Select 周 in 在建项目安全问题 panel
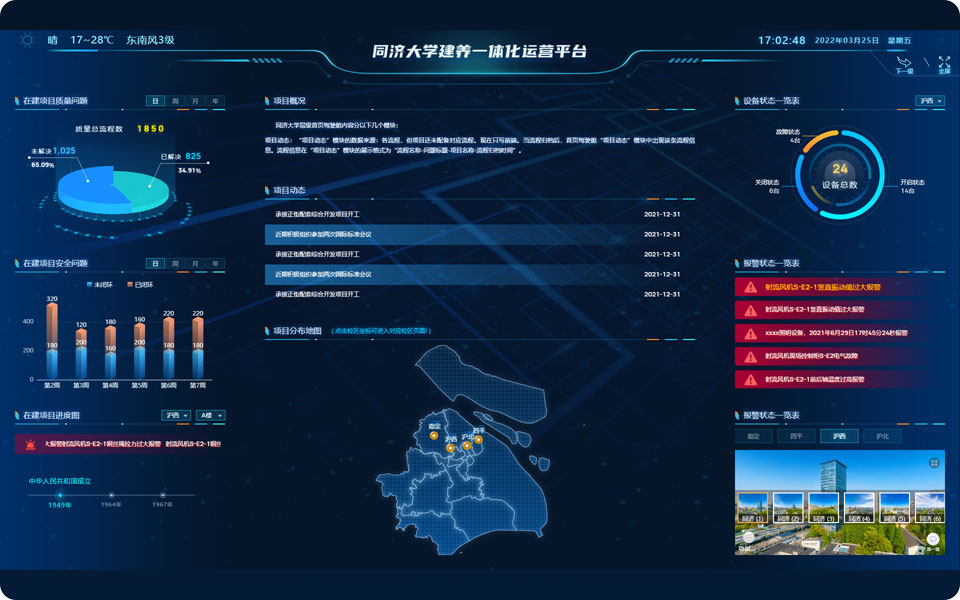 click(175, 264)
